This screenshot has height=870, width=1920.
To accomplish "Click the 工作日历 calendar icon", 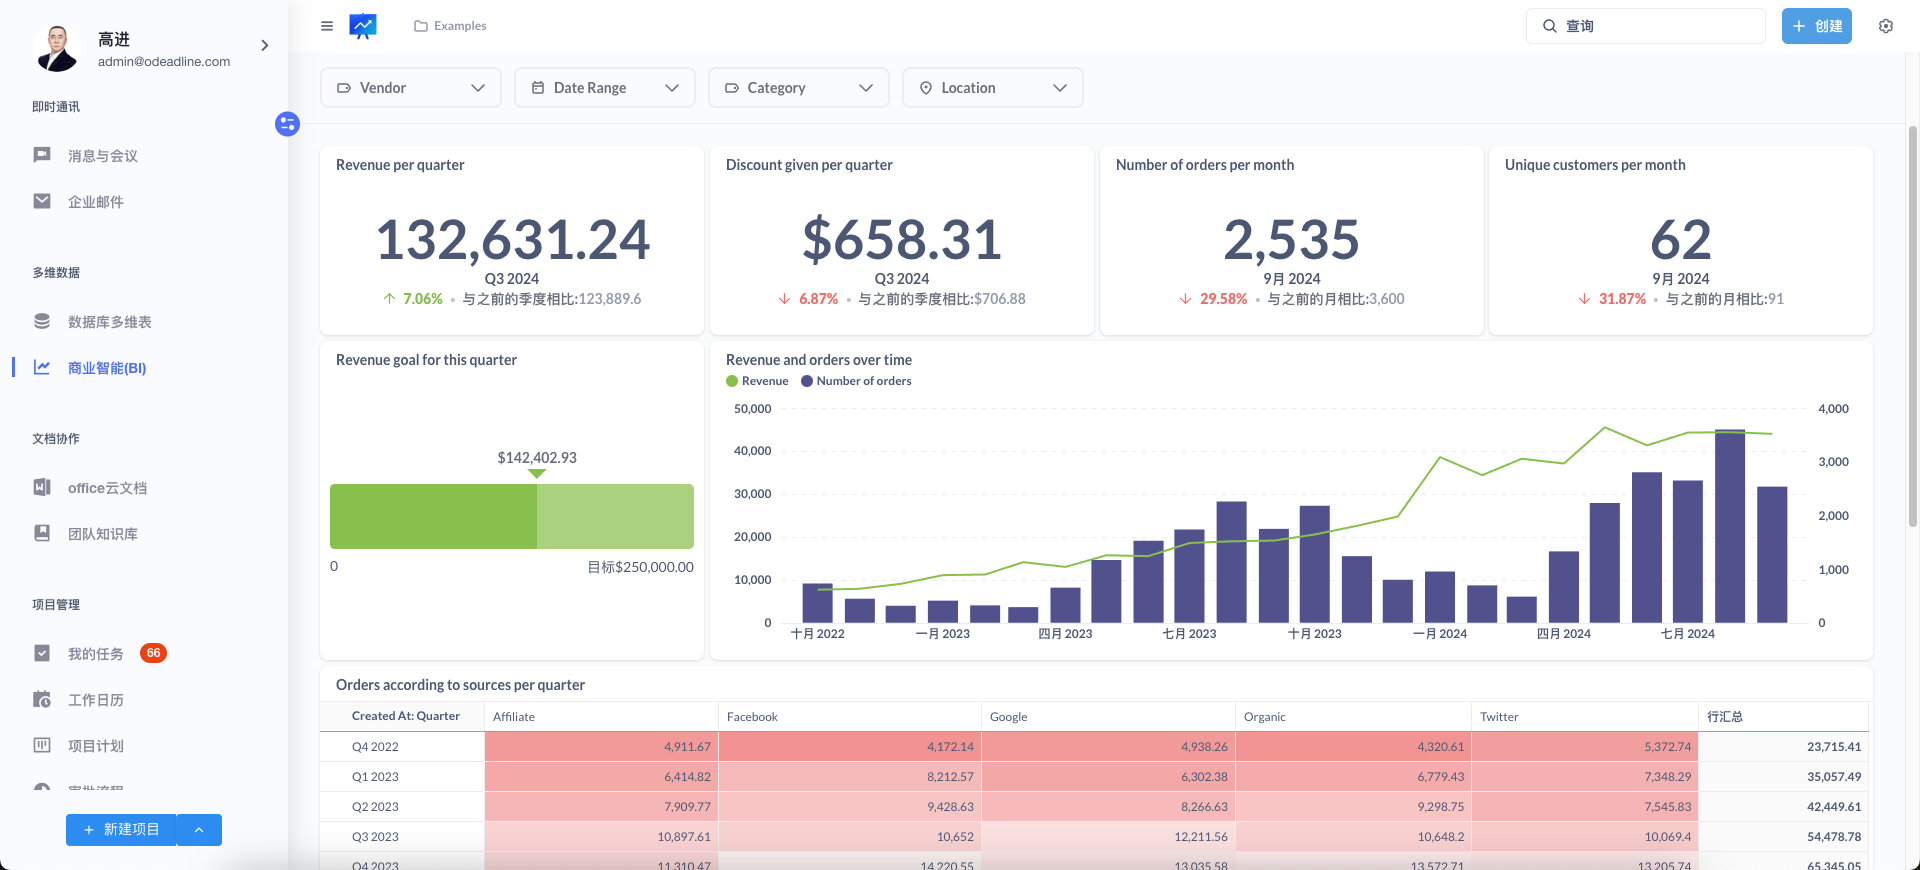I will click(42, 699).
